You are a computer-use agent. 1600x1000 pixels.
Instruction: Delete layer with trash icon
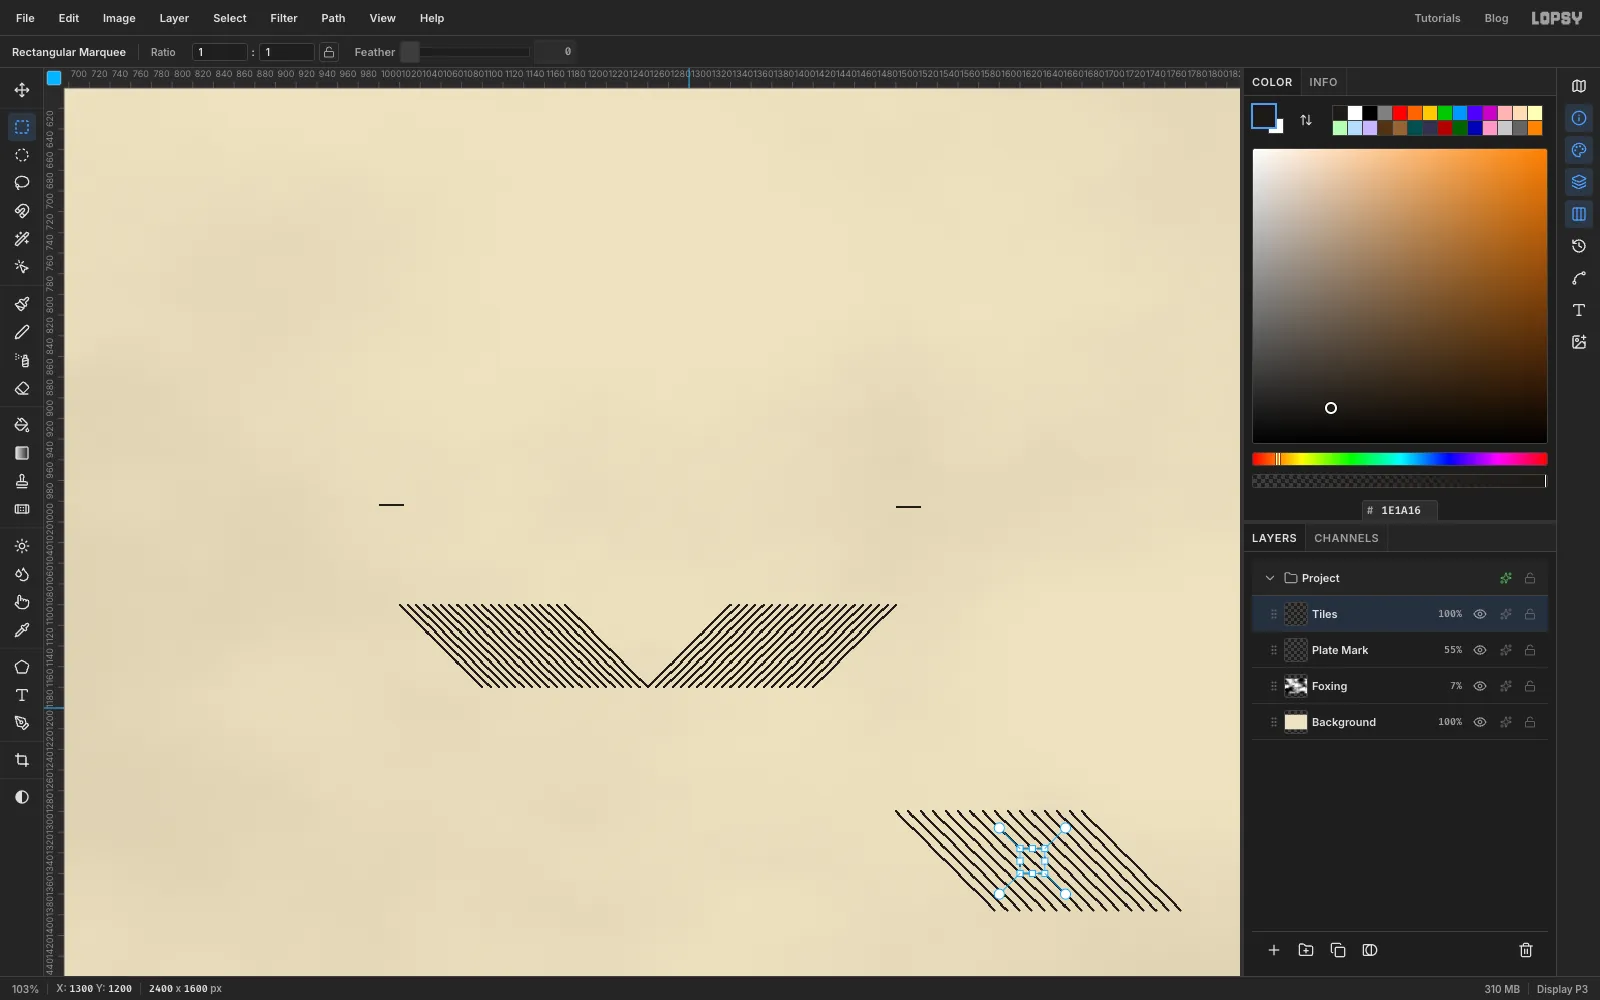pyautogui.click(x=1526, y=950)
